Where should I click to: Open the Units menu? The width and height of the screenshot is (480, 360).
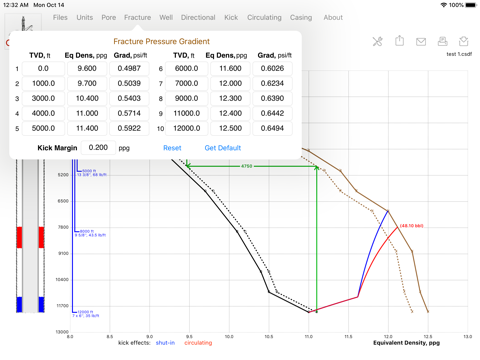(85, 17)
